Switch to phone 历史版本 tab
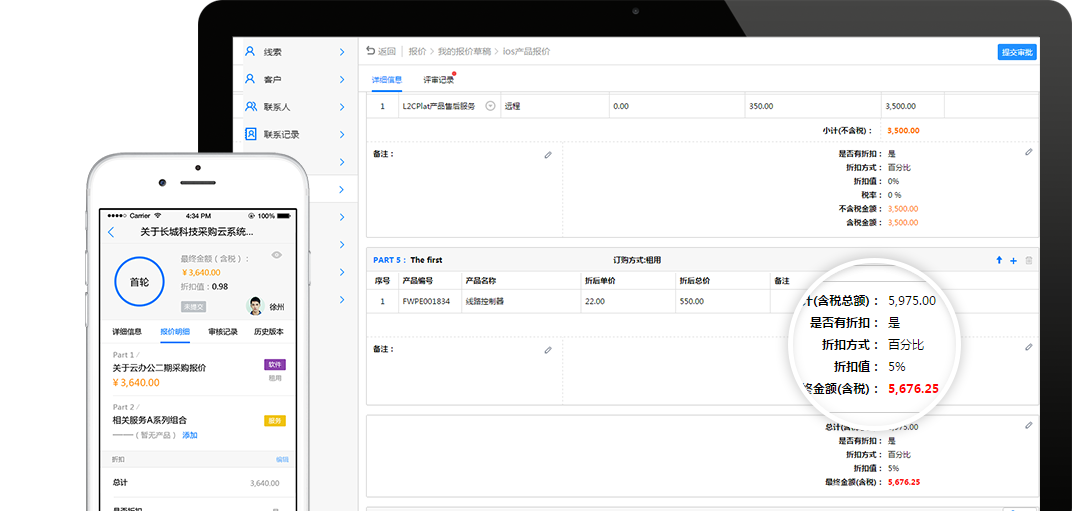This screenshot has width=1072, height=511. point(269,332)
